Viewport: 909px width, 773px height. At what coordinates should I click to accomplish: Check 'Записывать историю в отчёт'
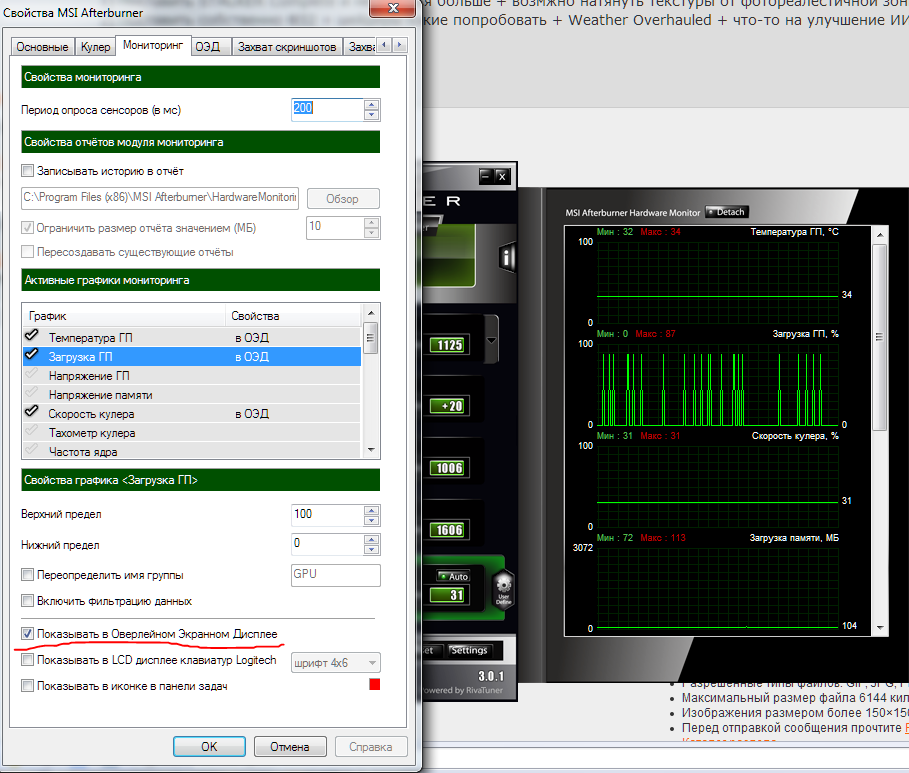tap(27, 170)
